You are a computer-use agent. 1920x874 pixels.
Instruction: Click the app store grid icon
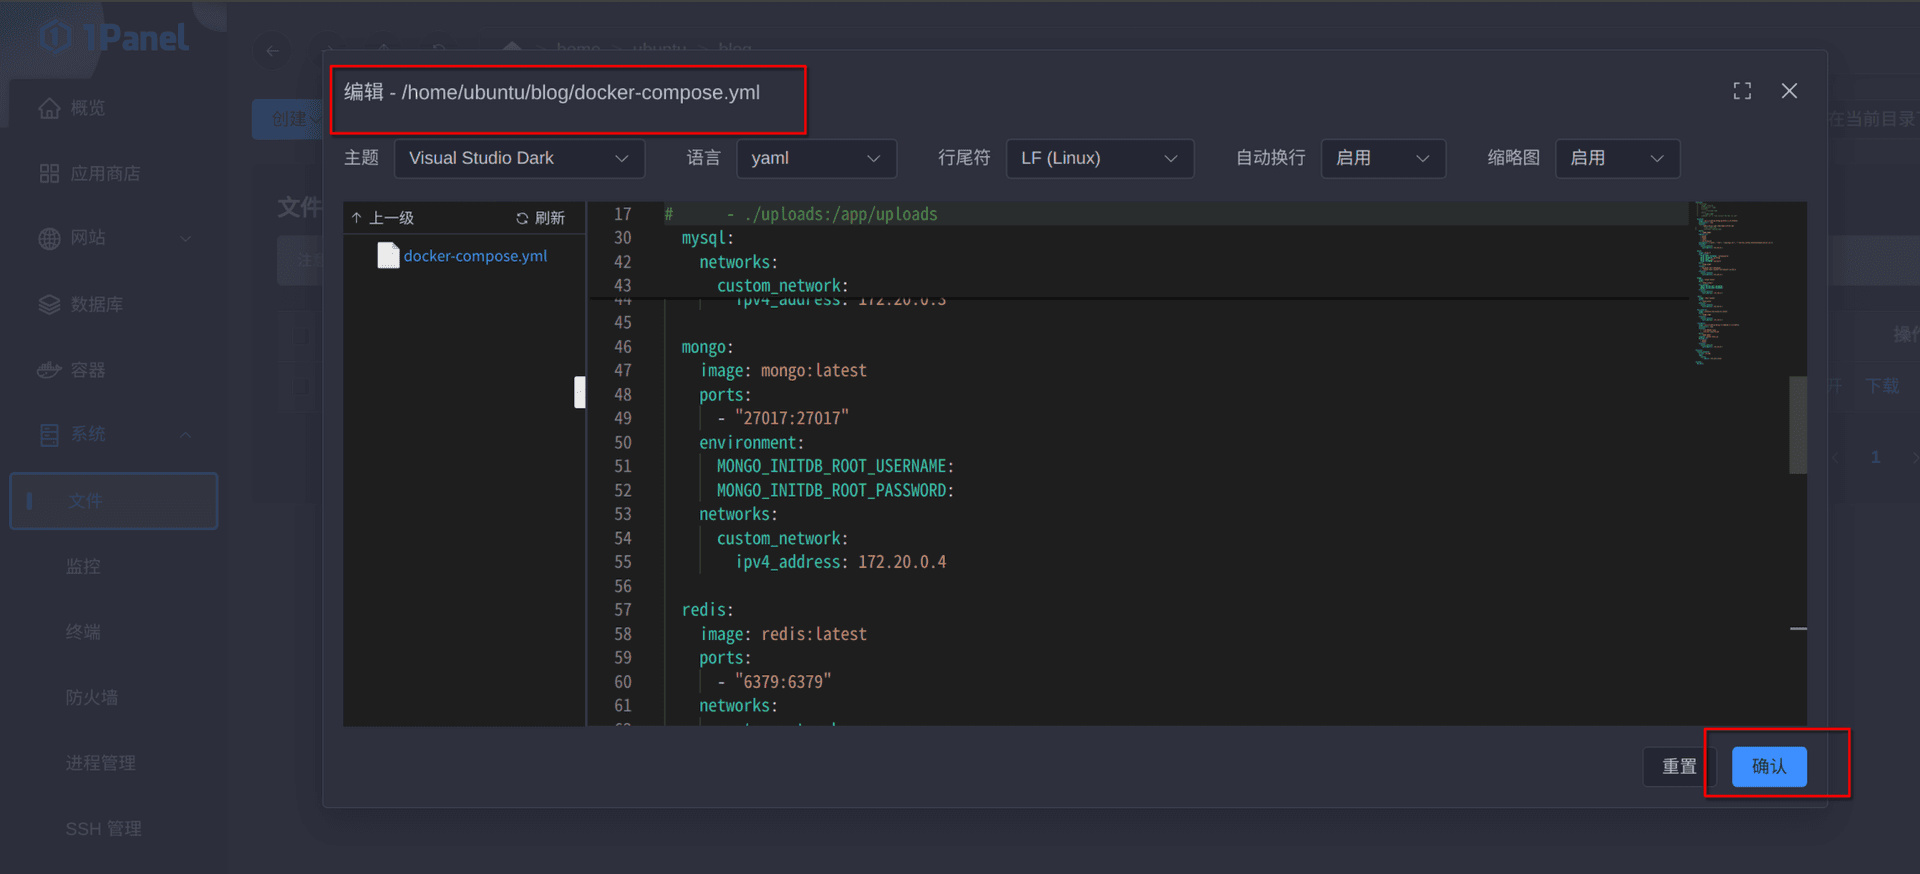tap(49, 174)
